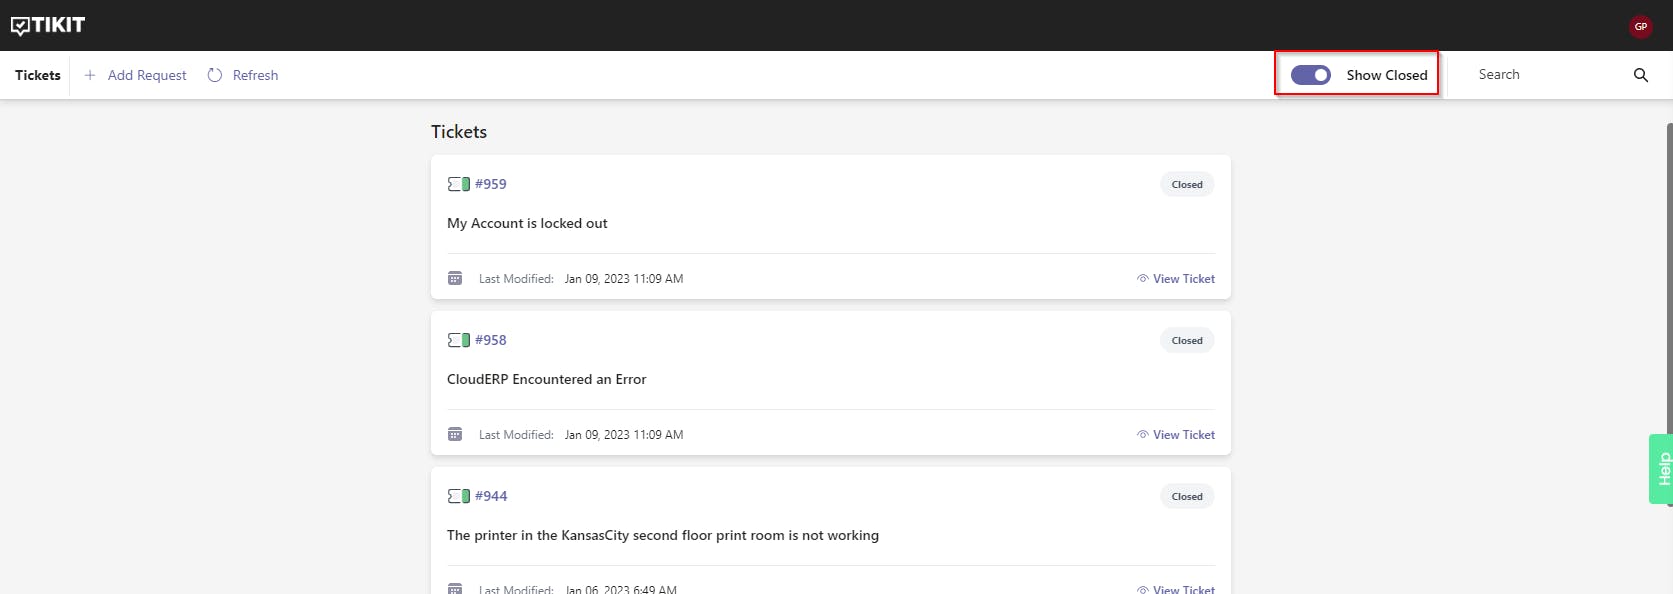Open the Tickets tab

[38, 75]
